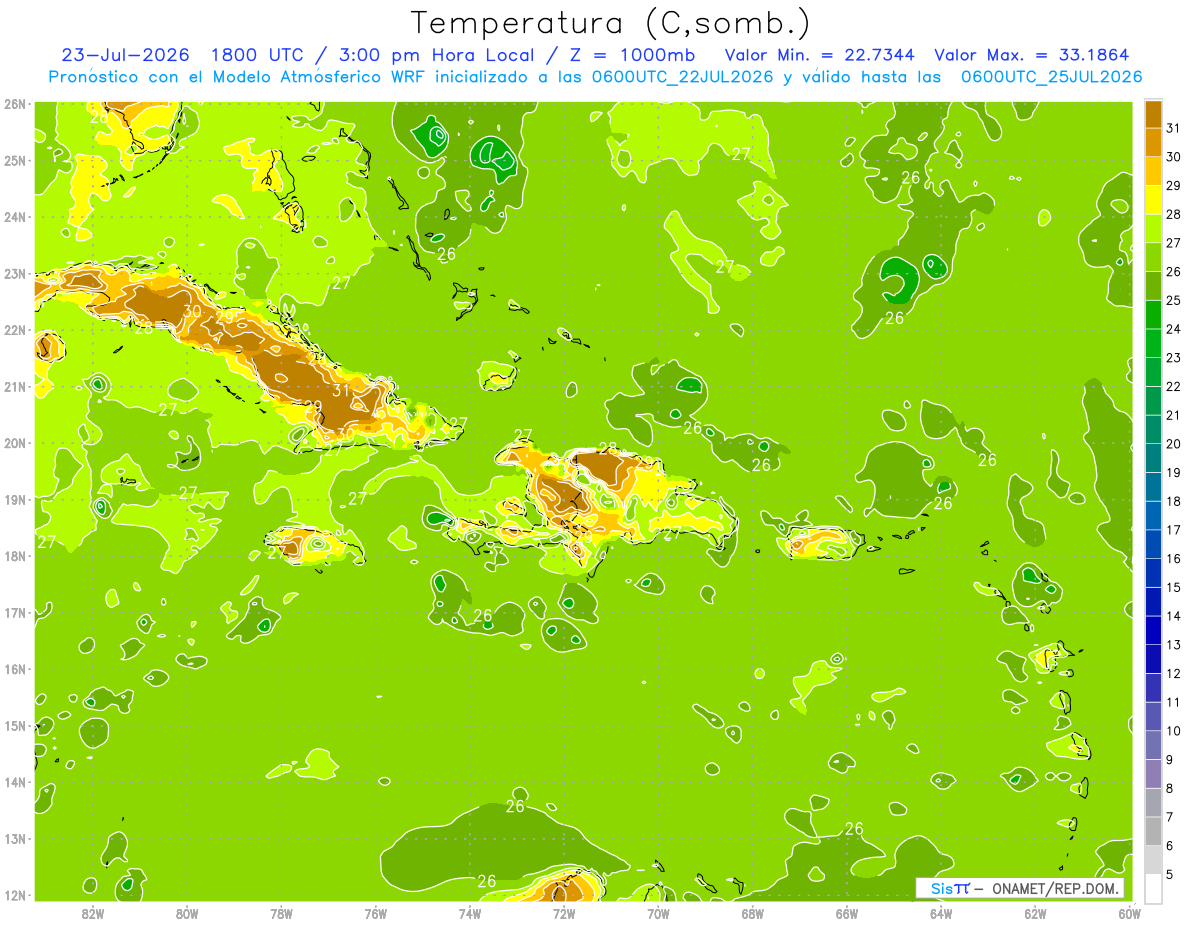The height and width of the screenshot is (927, 1200).
Task: Click the '14N' latitude axis label
Action: [15, 782]
